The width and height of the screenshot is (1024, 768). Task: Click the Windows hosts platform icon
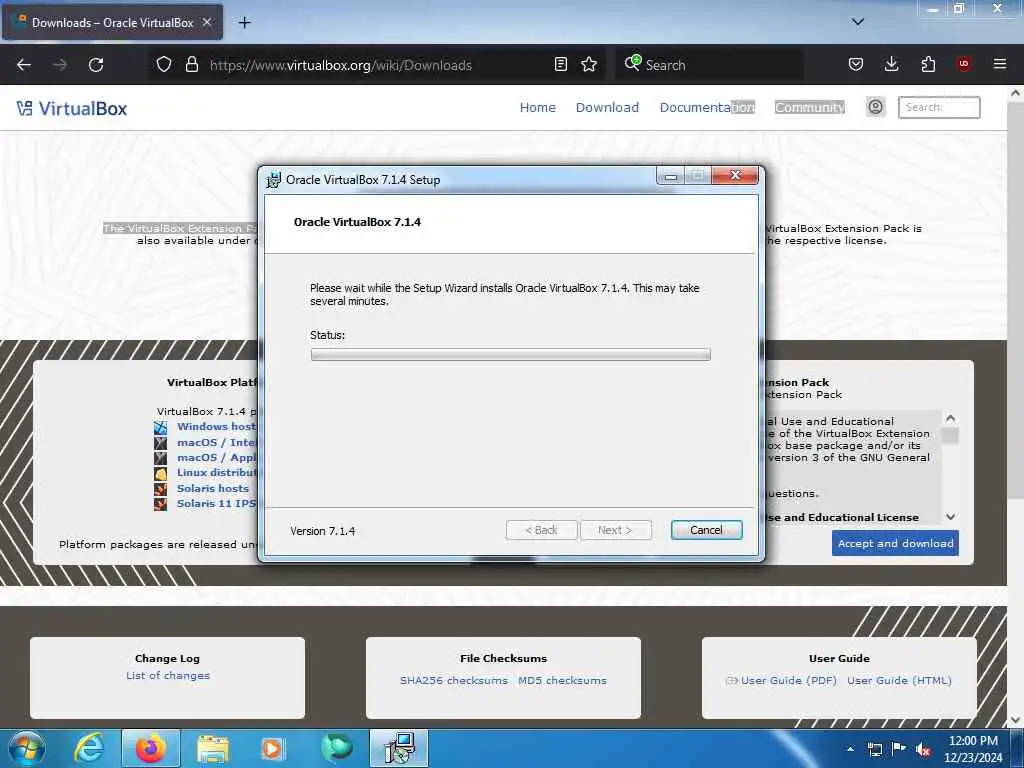click(x=161, y=428)
